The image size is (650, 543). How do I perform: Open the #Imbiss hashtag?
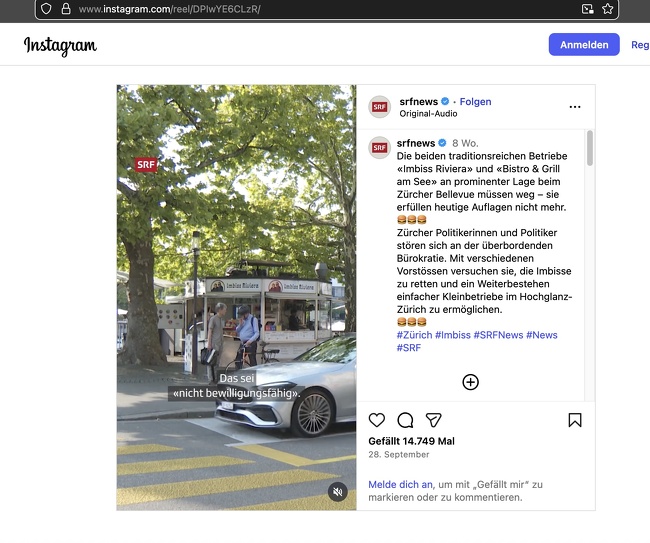[x=452, y=335]
